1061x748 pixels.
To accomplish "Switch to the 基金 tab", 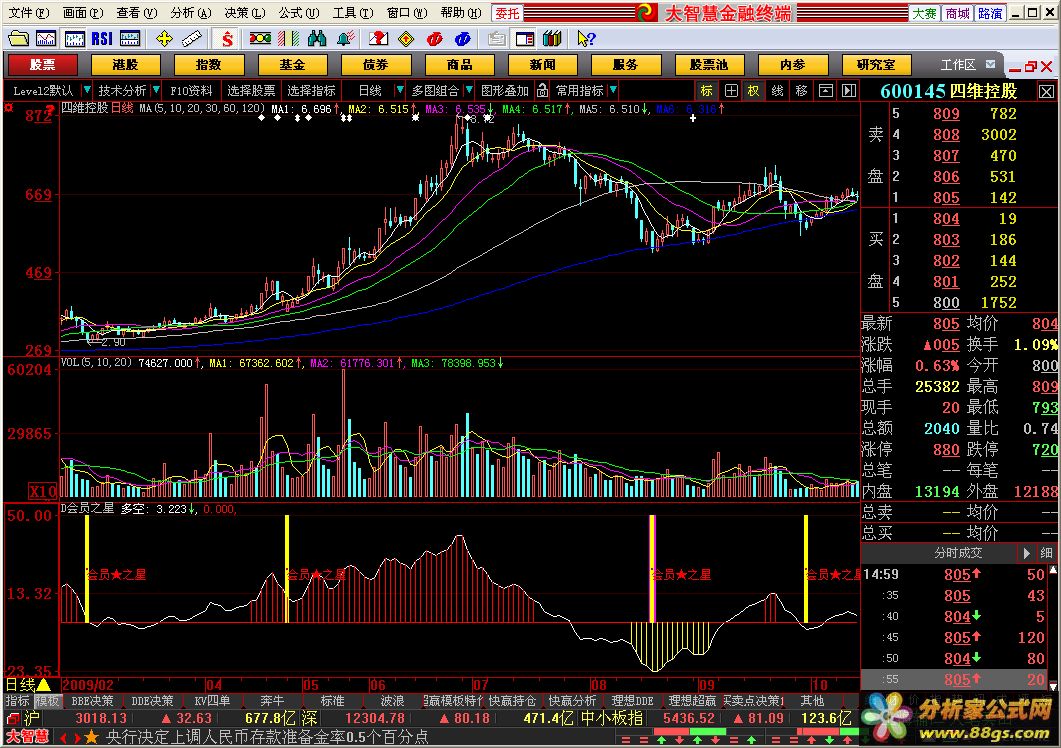I will 292,64.
